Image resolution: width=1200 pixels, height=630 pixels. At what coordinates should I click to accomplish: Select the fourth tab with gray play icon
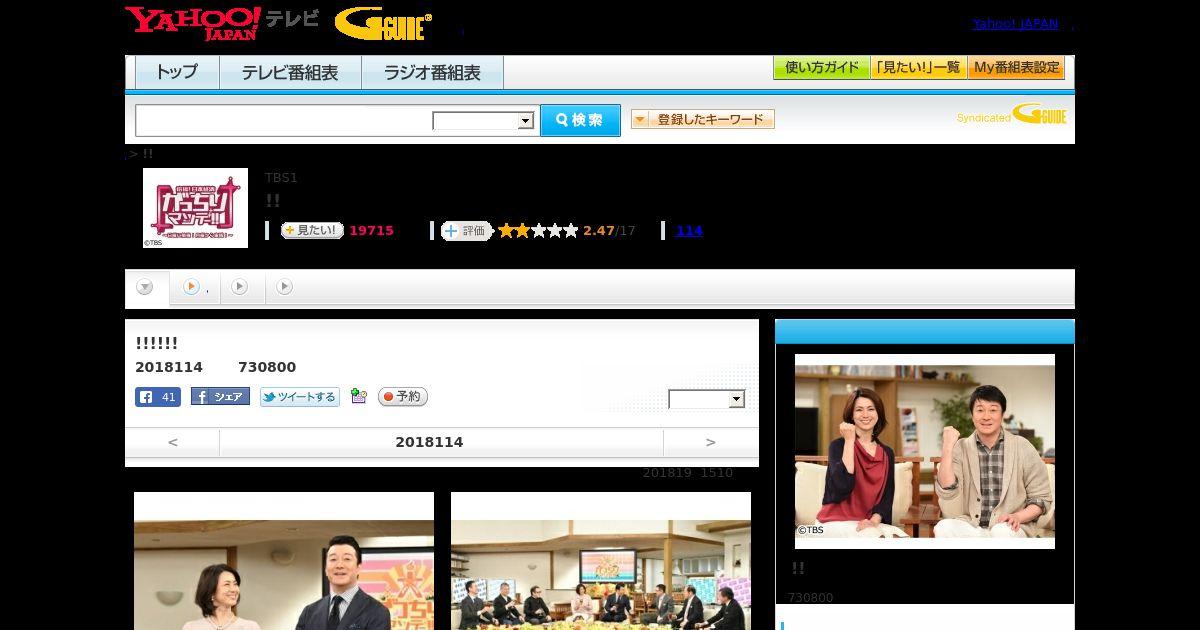tap(285, 287)
